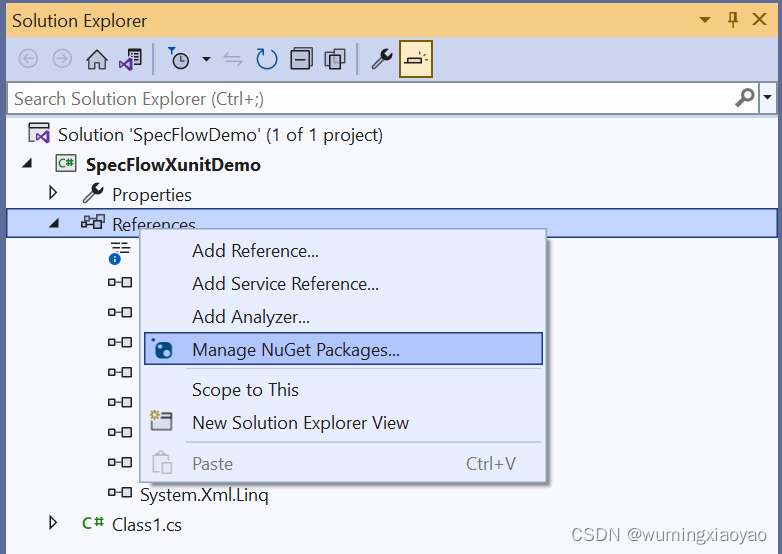782x554 pixels.
Task: Click the reference icon beside System.Xml.Linq
Action: point(120,493)
